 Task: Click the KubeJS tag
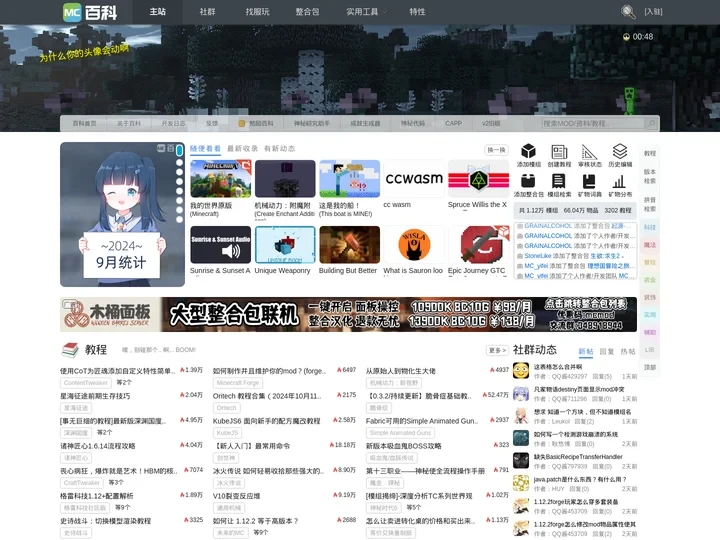pos(228,433)
